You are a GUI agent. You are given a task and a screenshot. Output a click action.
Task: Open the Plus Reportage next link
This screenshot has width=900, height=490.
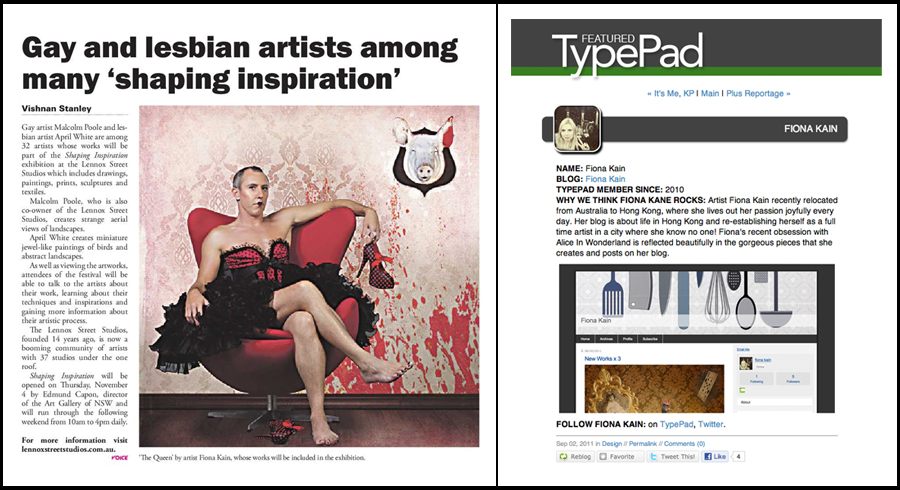pos(758,94)
